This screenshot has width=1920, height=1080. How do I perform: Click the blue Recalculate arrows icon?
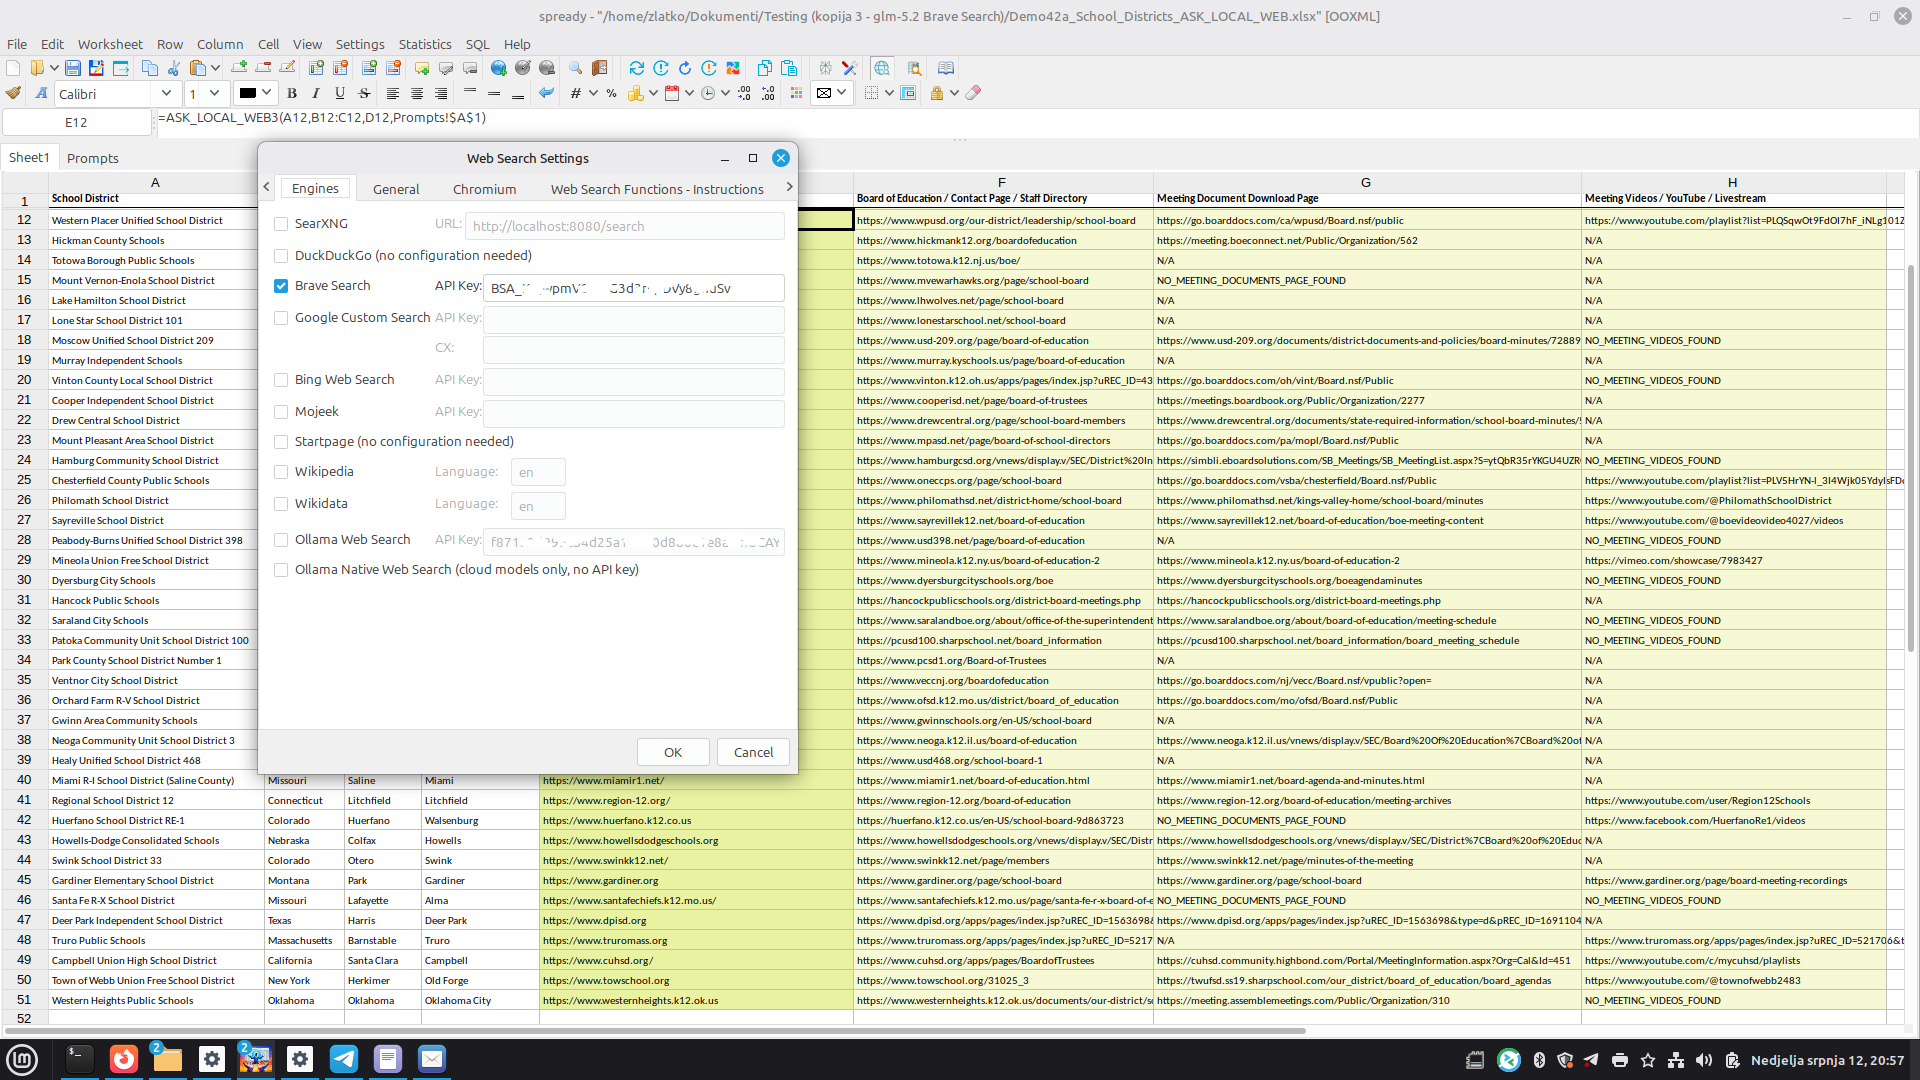(637, 68)
